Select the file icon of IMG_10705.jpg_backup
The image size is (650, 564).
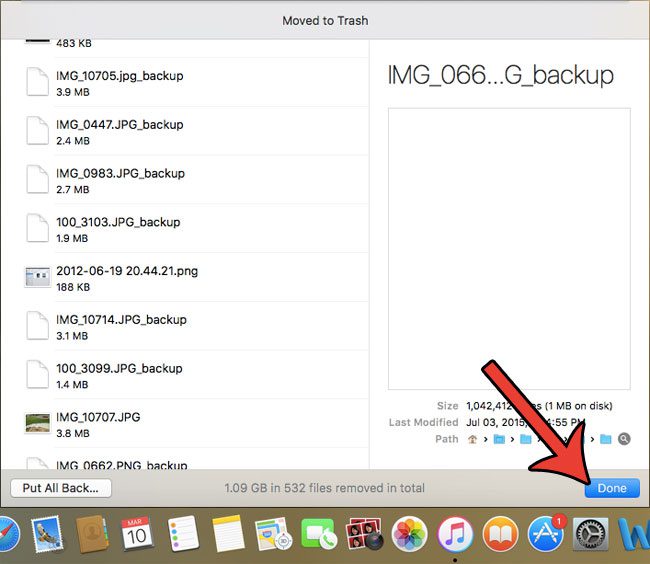pyautogui.click(x=37, y=82)
